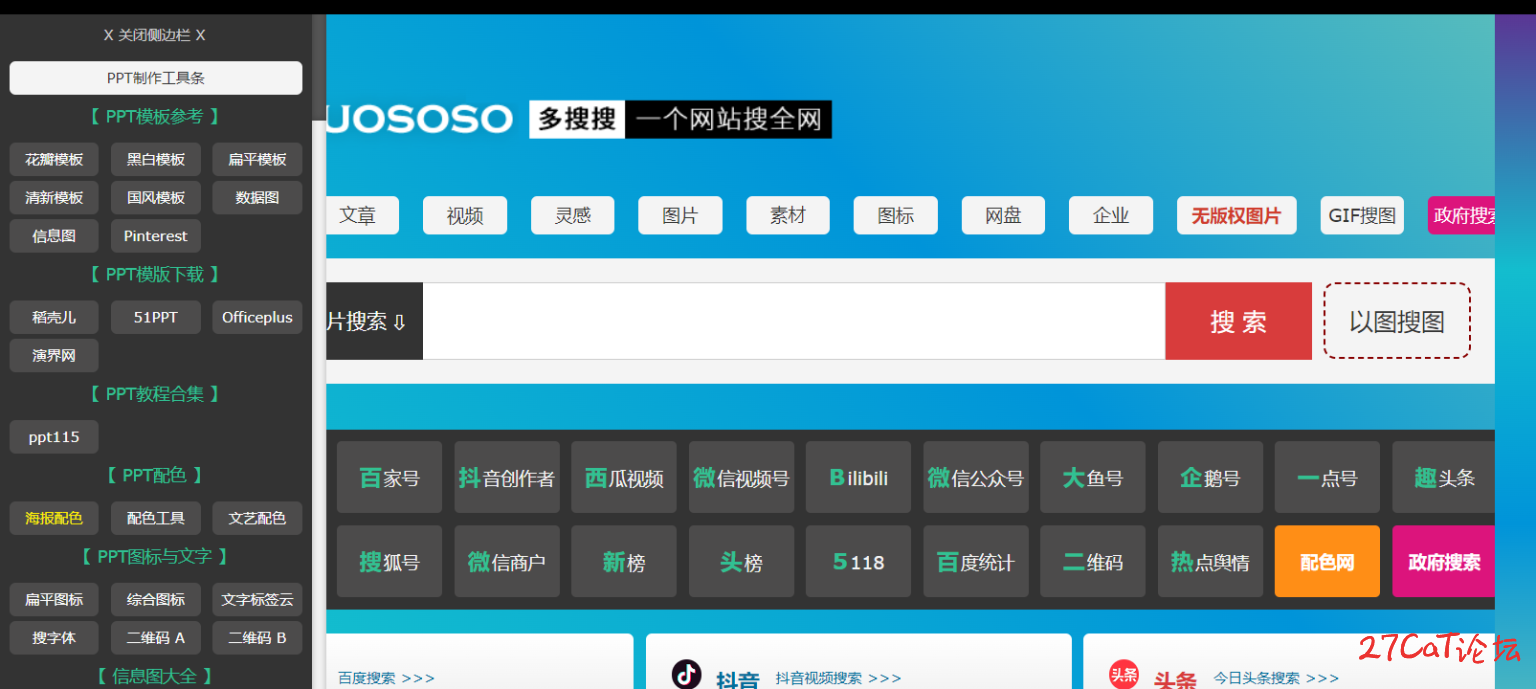Image resolution: width=1536 pixels, height=689 pixels.
Task: Click the red 搜索 button
Action: [1238, 321]
